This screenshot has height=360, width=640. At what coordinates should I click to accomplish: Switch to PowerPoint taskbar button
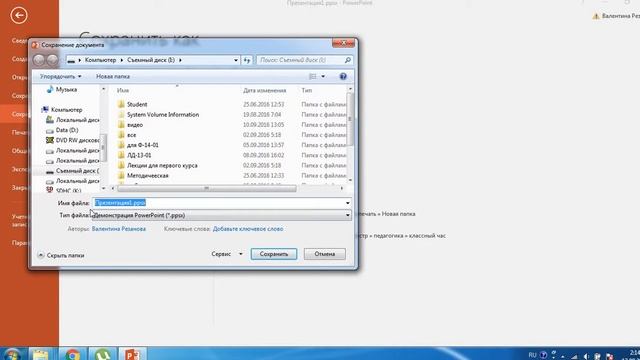pos(132,354)
